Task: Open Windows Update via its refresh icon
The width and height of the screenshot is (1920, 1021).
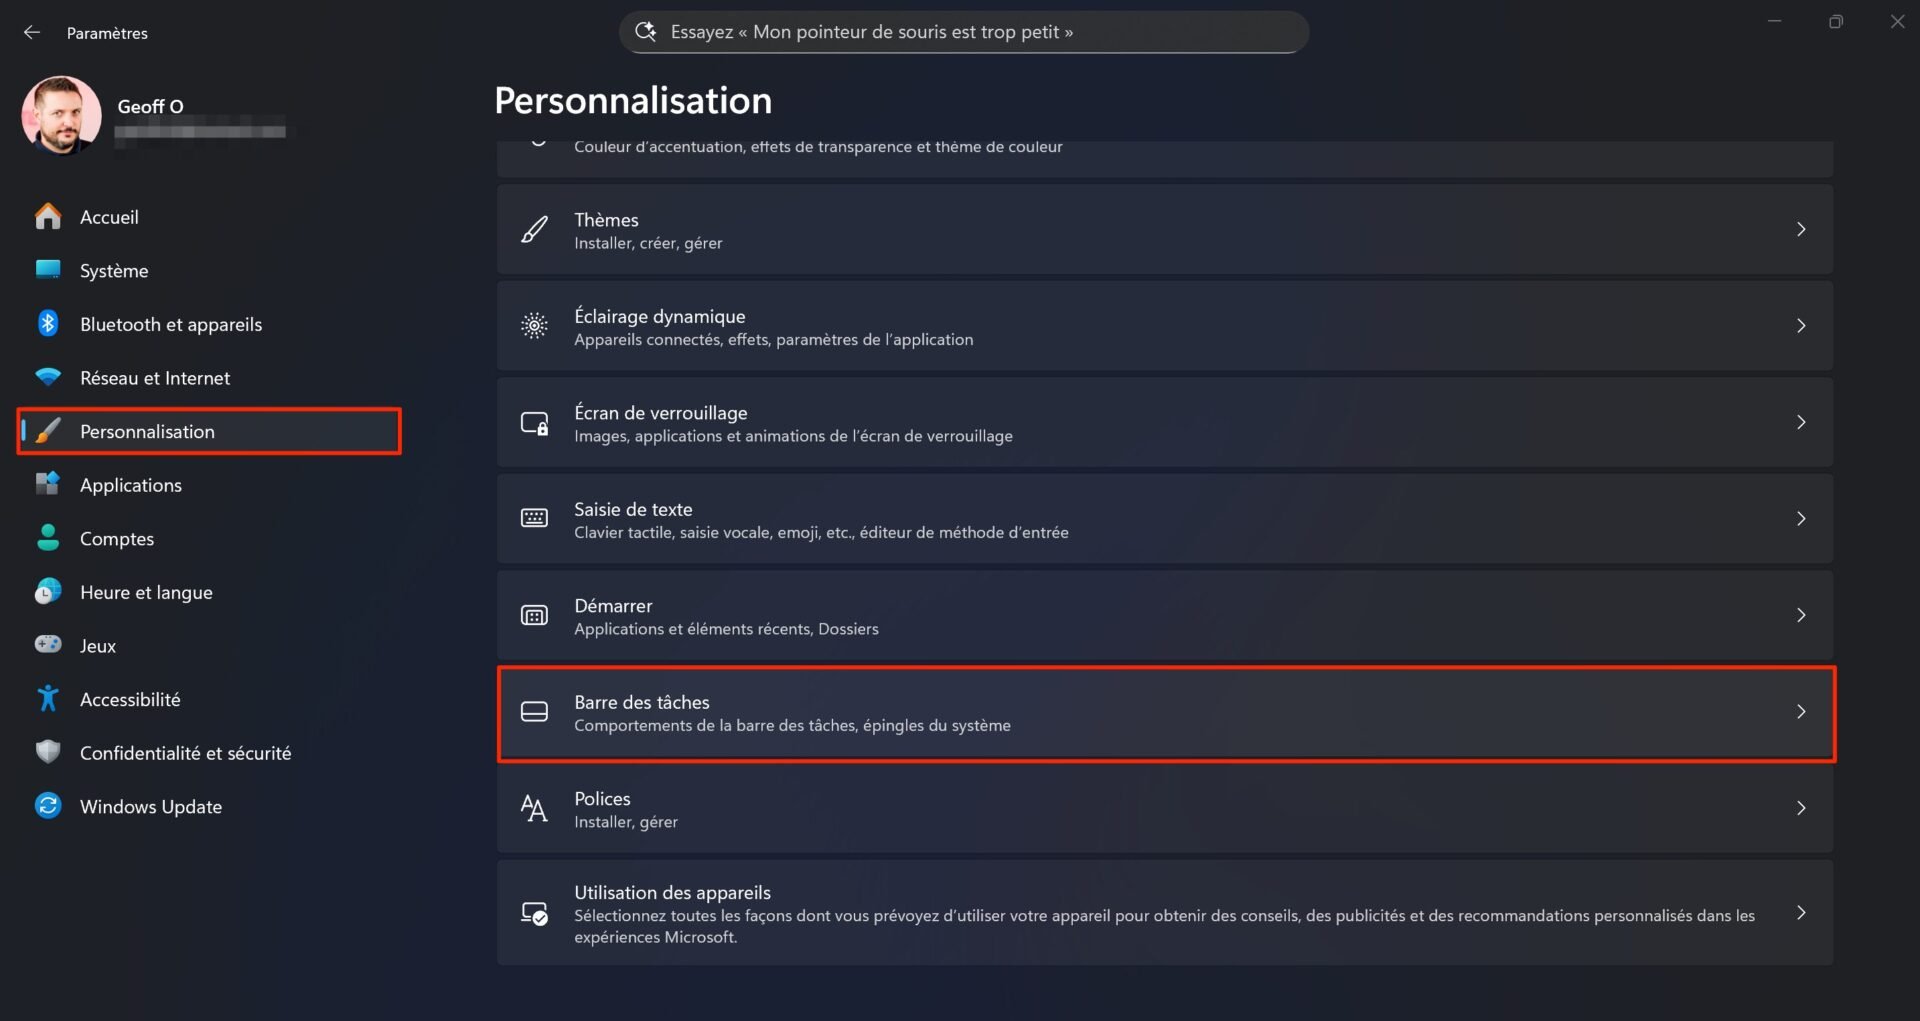Action: pos(48,806)
